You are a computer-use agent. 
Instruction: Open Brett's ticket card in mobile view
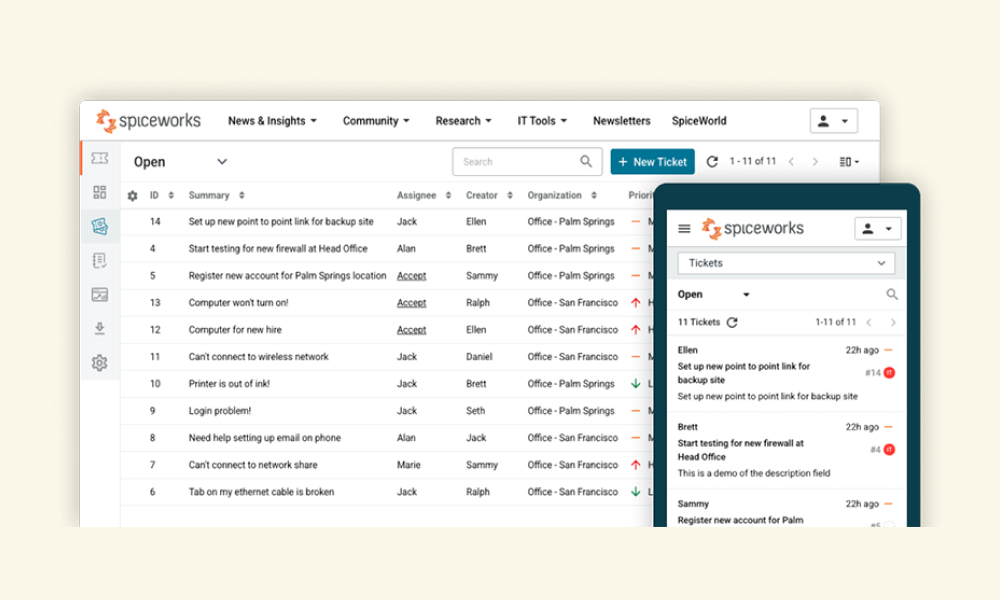(786, 450)
